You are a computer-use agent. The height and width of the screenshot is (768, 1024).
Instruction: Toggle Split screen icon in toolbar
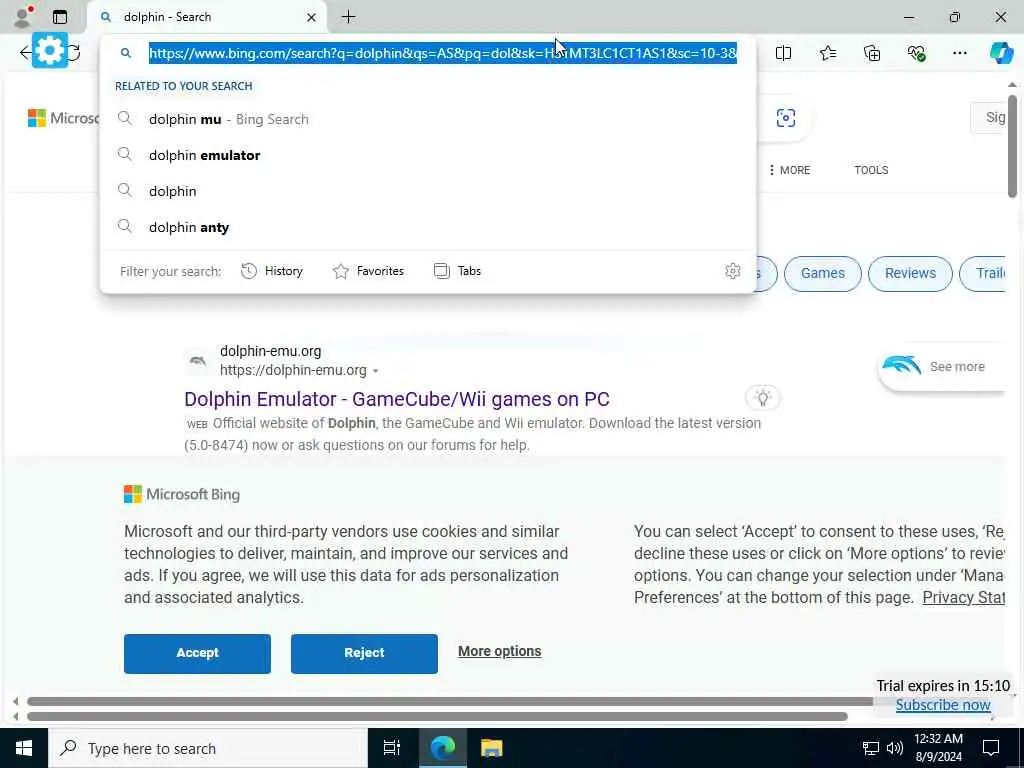coord(783,53)
